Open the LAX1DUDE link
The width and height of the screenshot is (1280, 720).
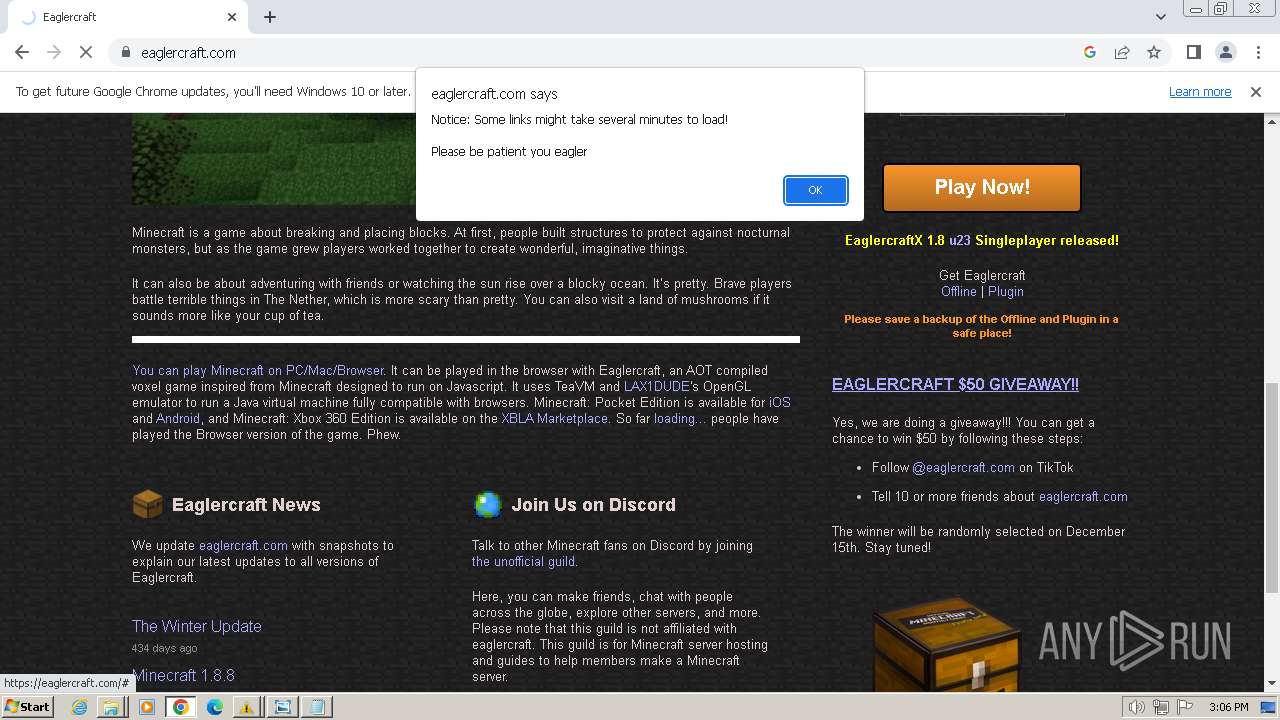657,386
